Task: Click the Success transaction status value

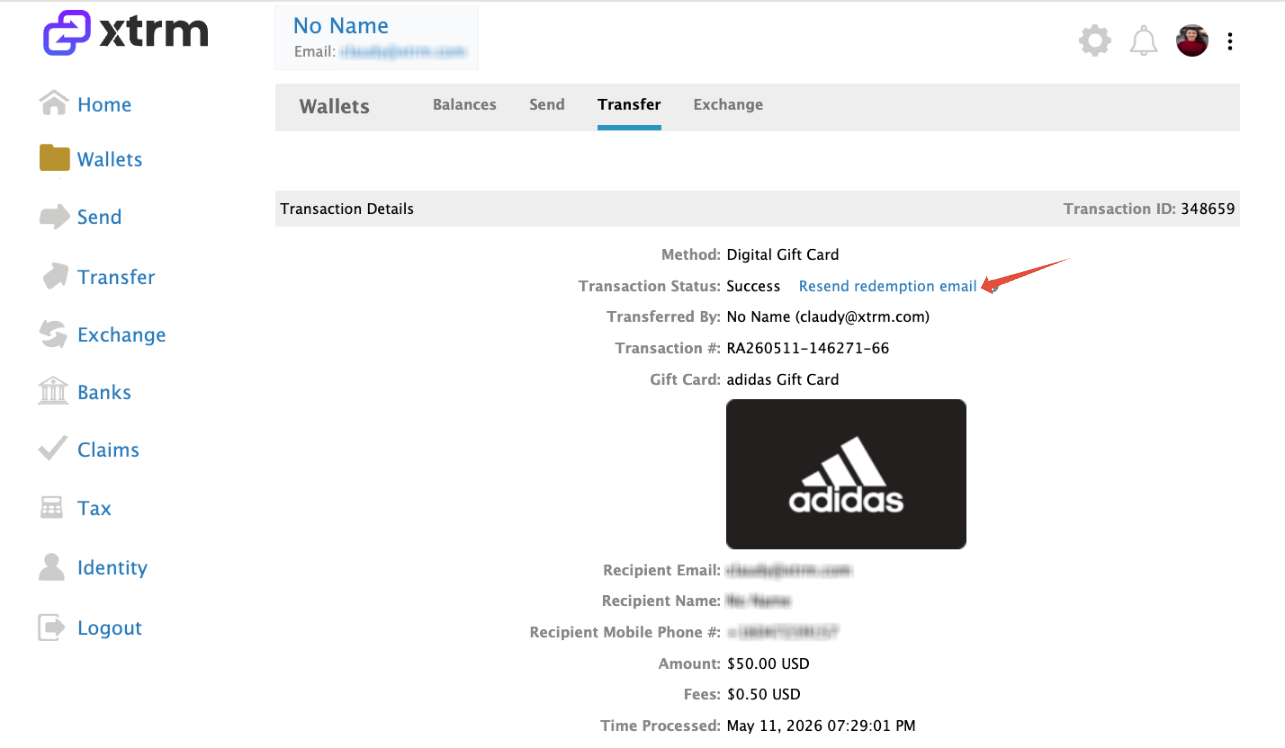Action: (753, 286)
